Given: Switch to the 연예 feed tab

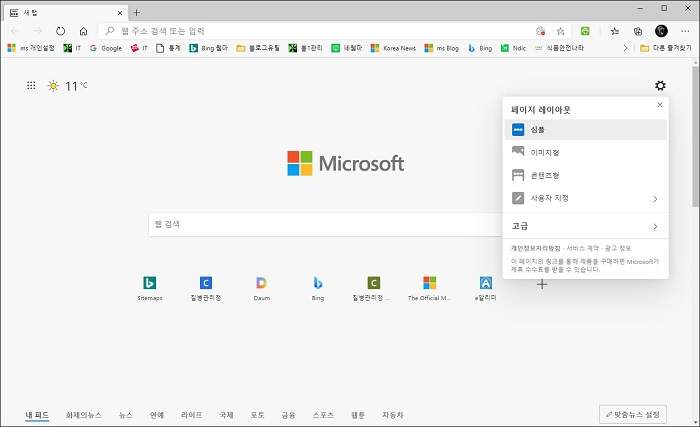Looking at the screenshot, I should 157,415.
